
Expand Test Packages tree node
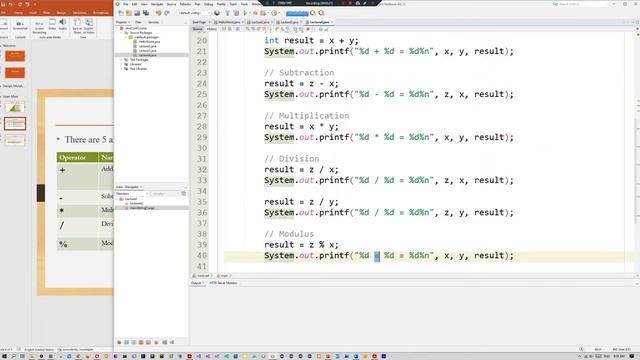(x=121, y=60)
